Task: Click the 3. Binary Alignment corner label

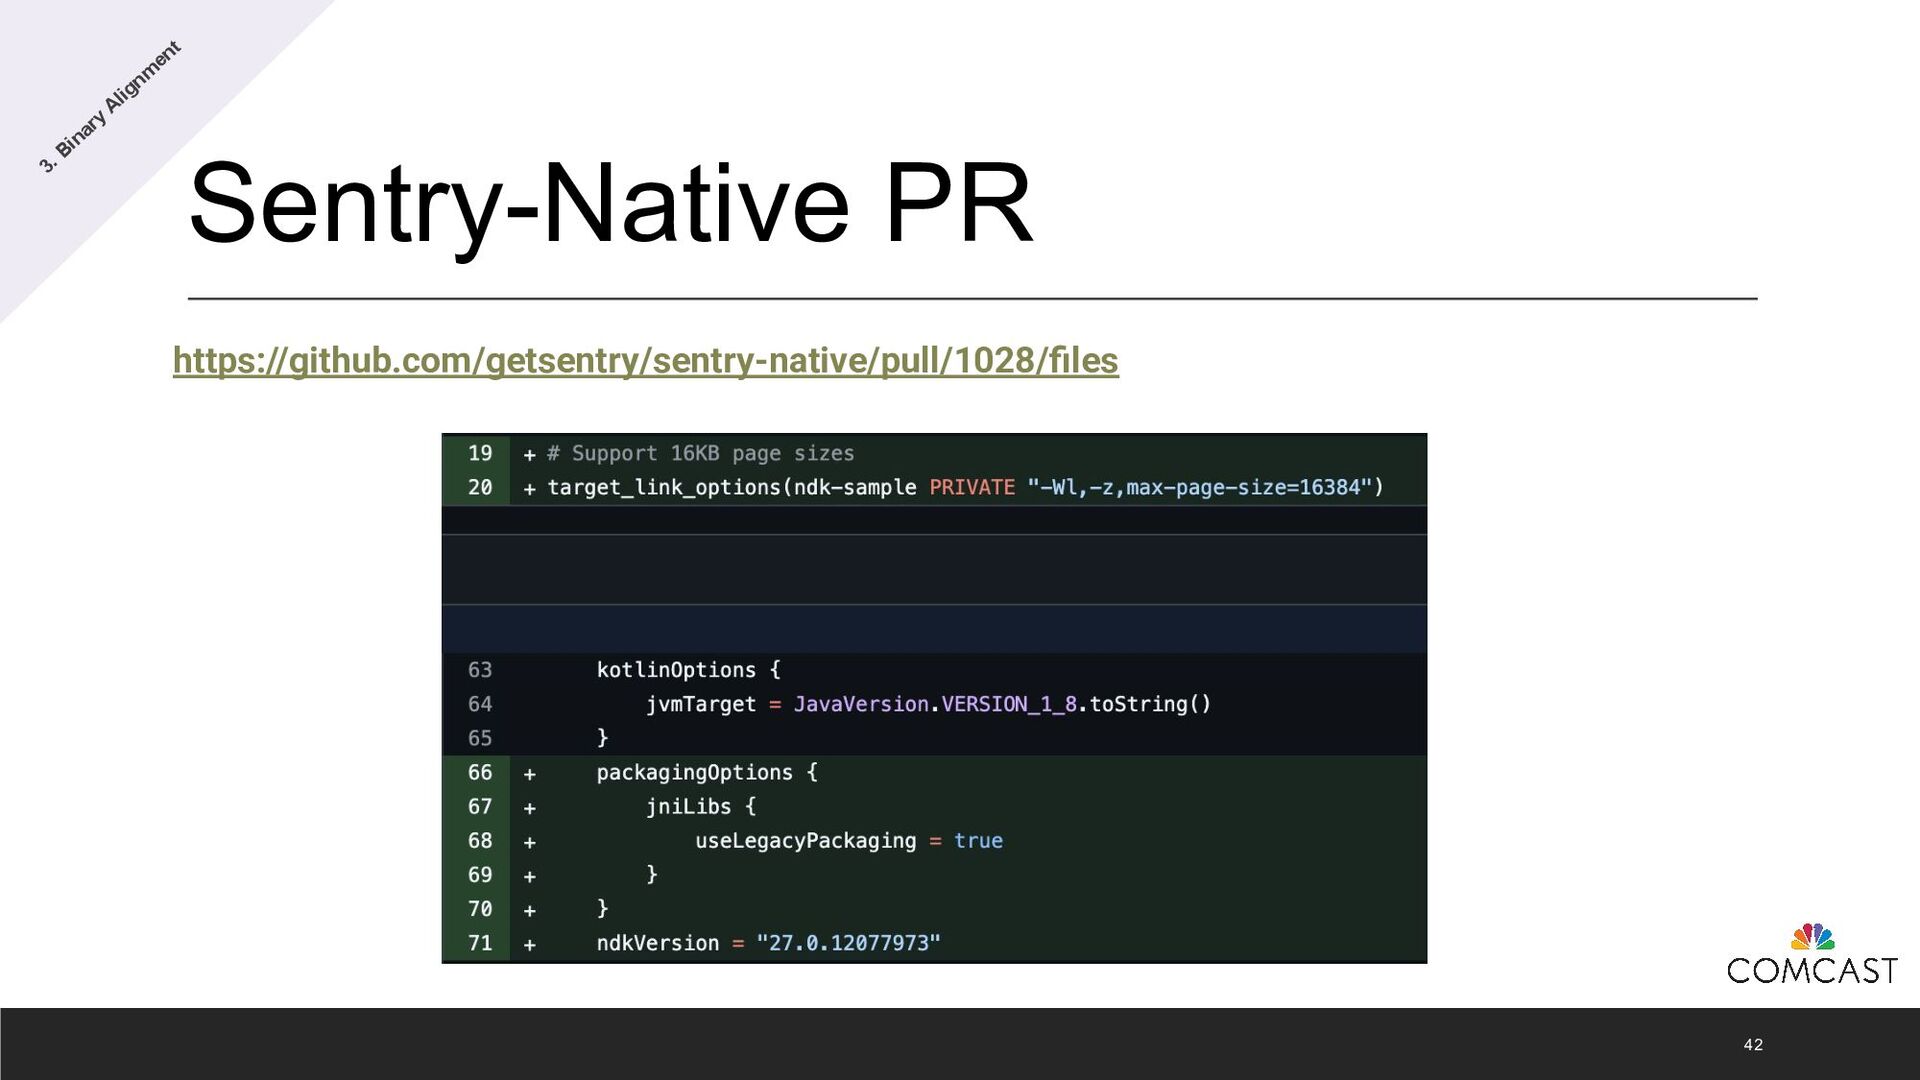Action: tap(110, 106)
